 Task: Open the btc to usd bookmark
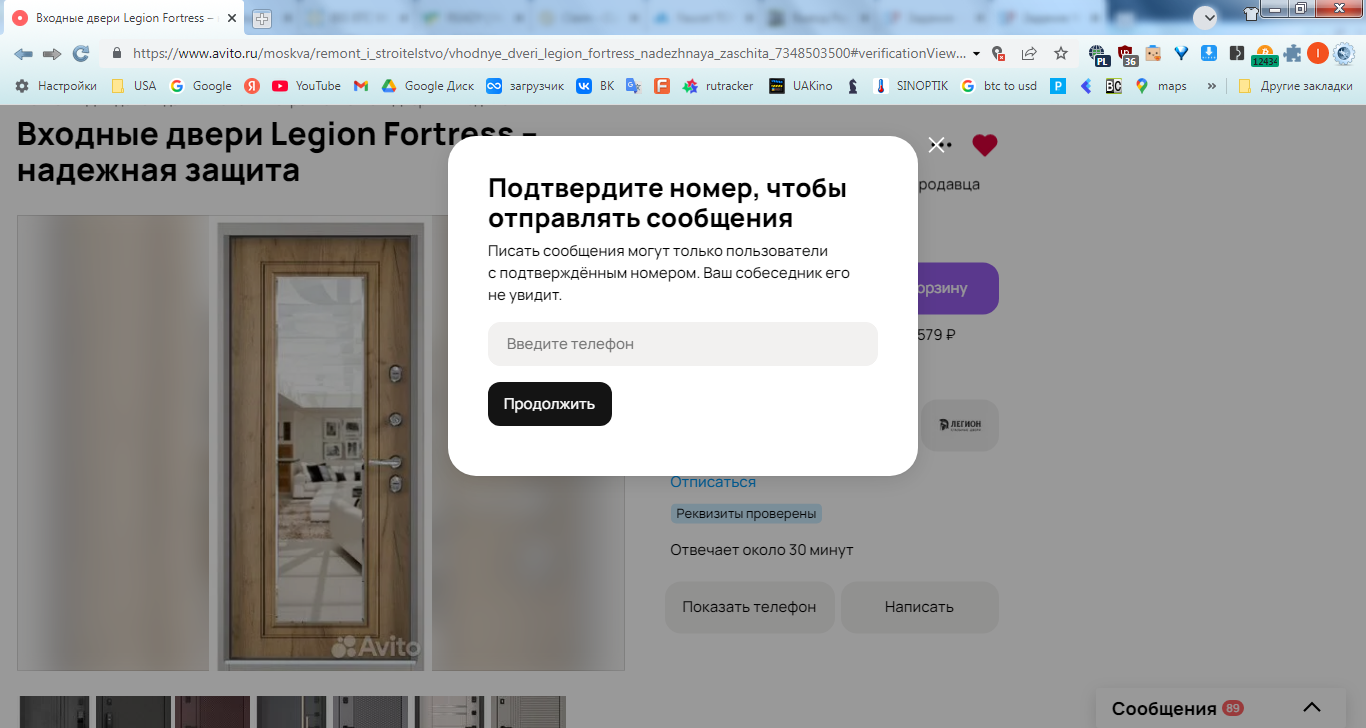[x=999, y=86]
